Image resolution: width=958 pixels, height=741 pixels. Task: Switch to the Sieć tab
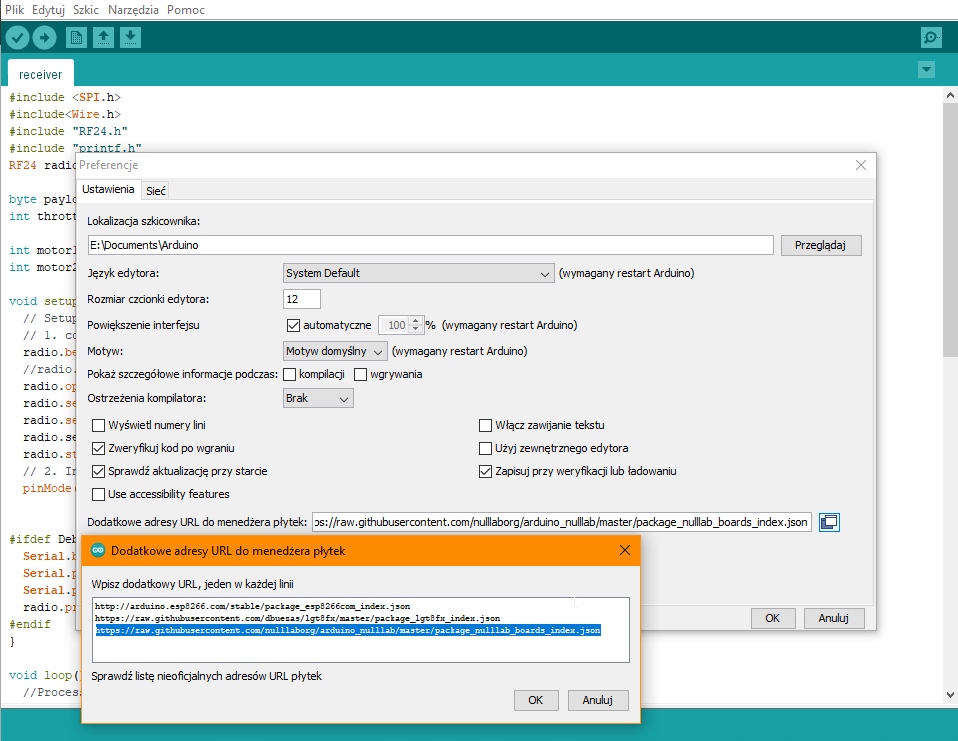[x=156, y=191]
